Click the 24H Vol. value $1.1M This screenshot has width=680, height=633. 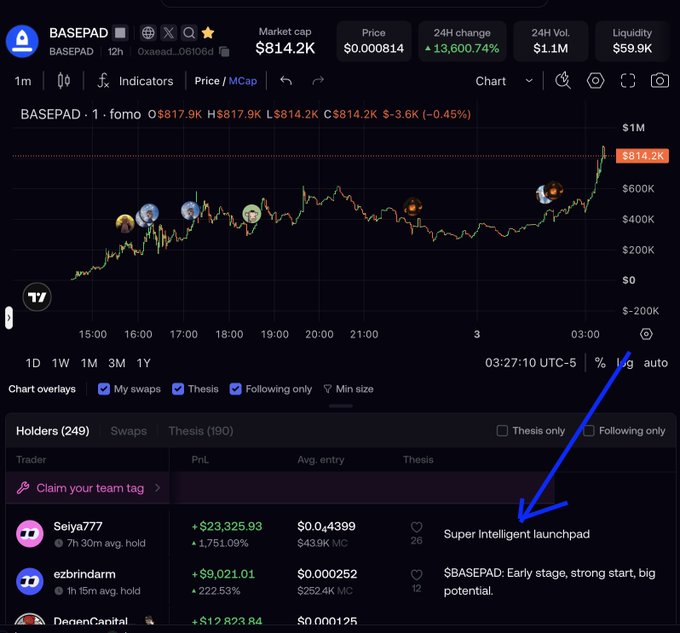point(550,48)
